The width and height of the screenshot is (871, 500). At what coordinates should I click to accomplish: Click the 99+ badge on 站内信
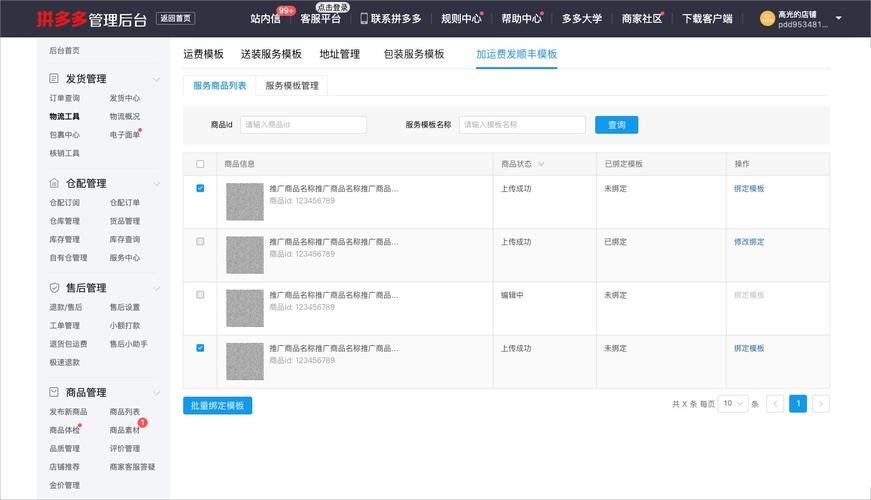(x=286, y=10)
